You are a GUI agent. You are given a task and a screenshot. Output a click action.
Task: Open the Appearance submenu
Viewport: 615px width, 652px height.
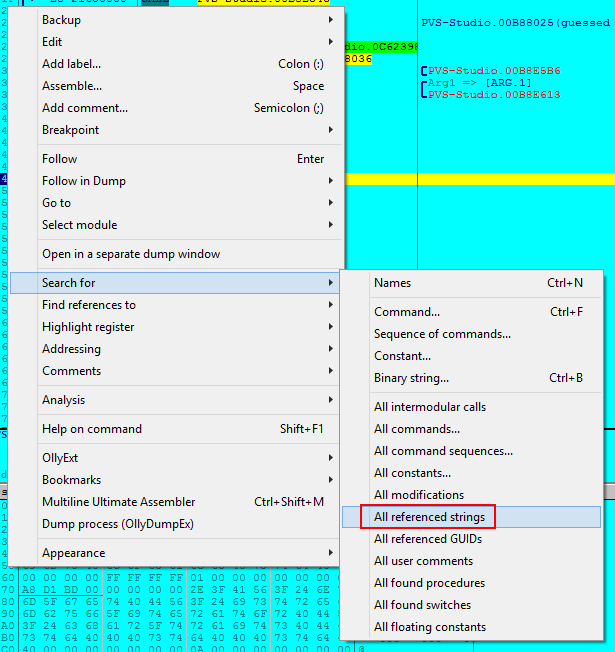coord(176,553)
